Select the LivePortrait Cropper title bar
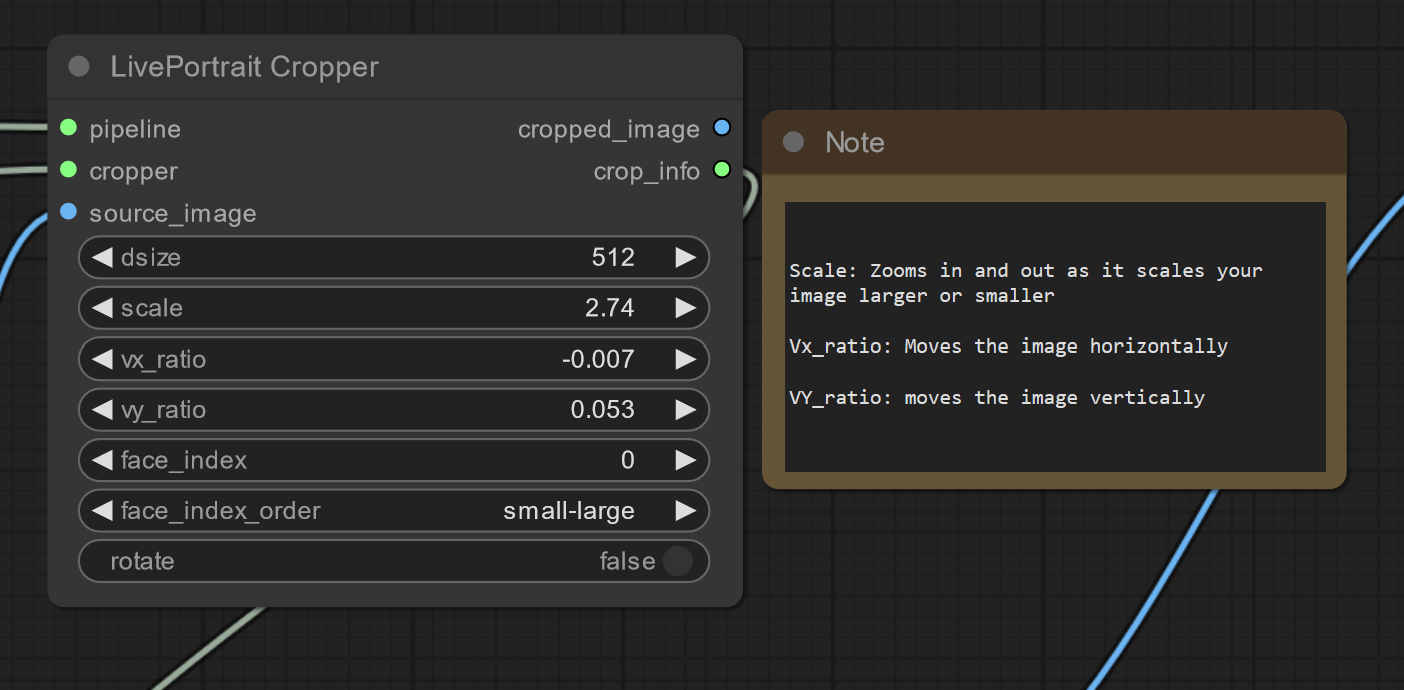The width and height of the screenshot is (1404, 690). coord(395,67)
